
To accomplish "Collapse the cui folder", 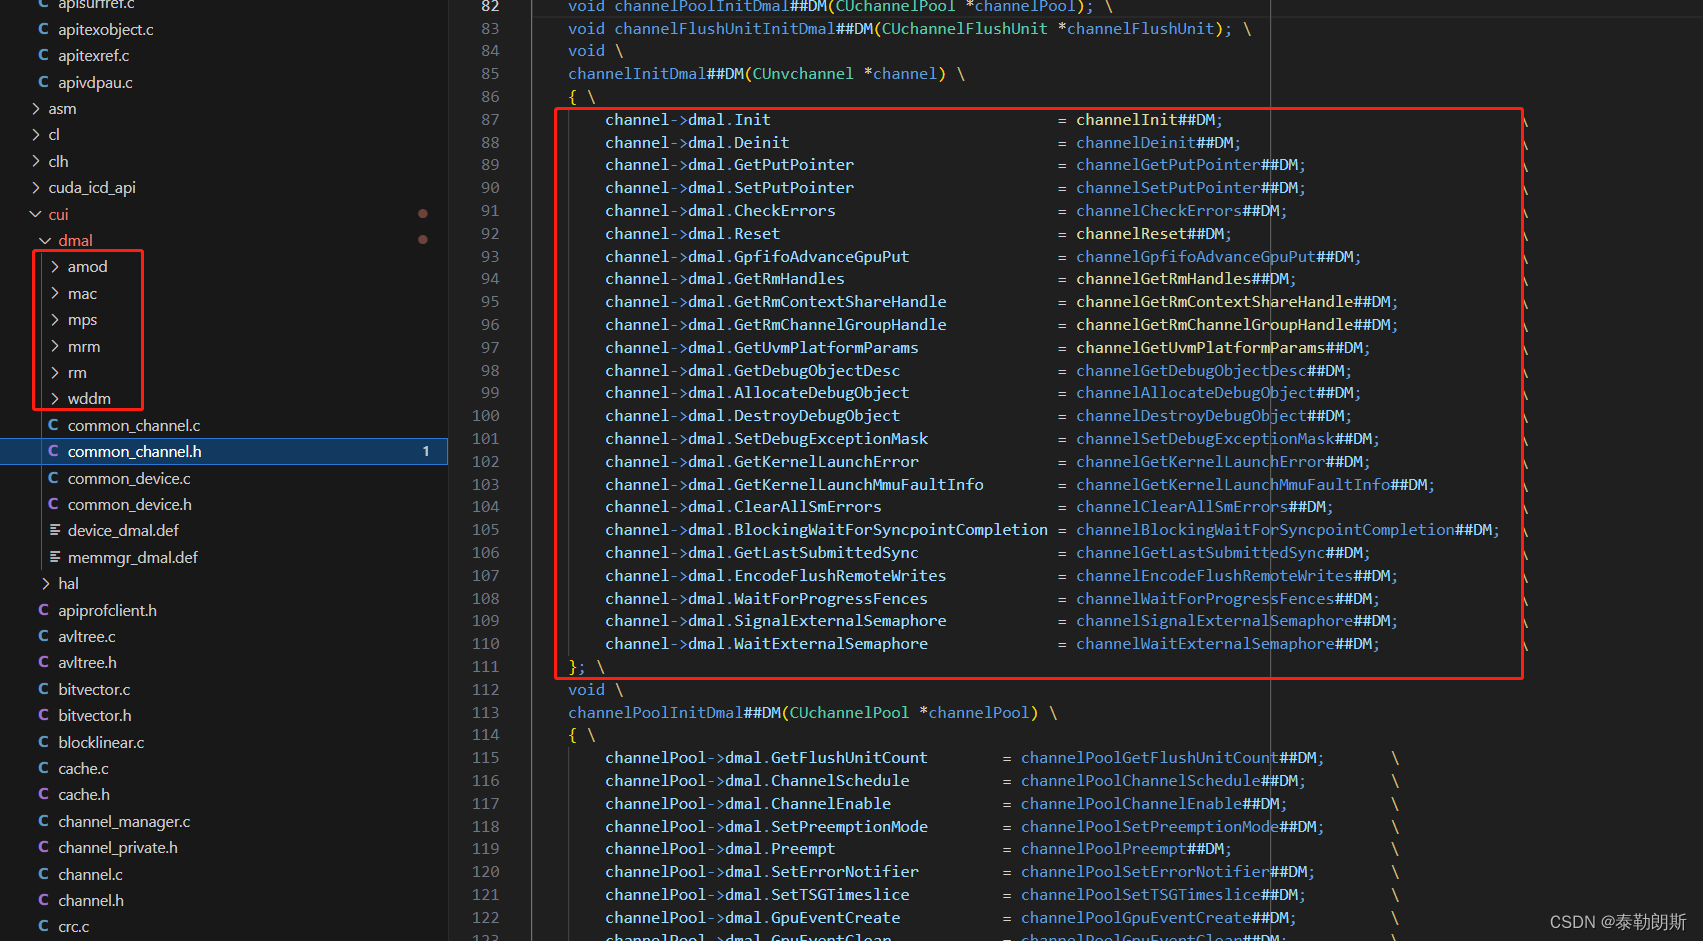I will click(36, 214).
